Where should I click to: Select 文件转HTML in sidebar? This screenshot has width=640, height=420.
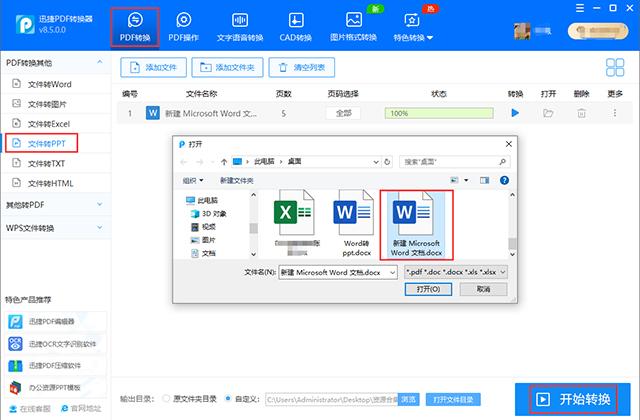pyautogui.click(x=56, y=183)
